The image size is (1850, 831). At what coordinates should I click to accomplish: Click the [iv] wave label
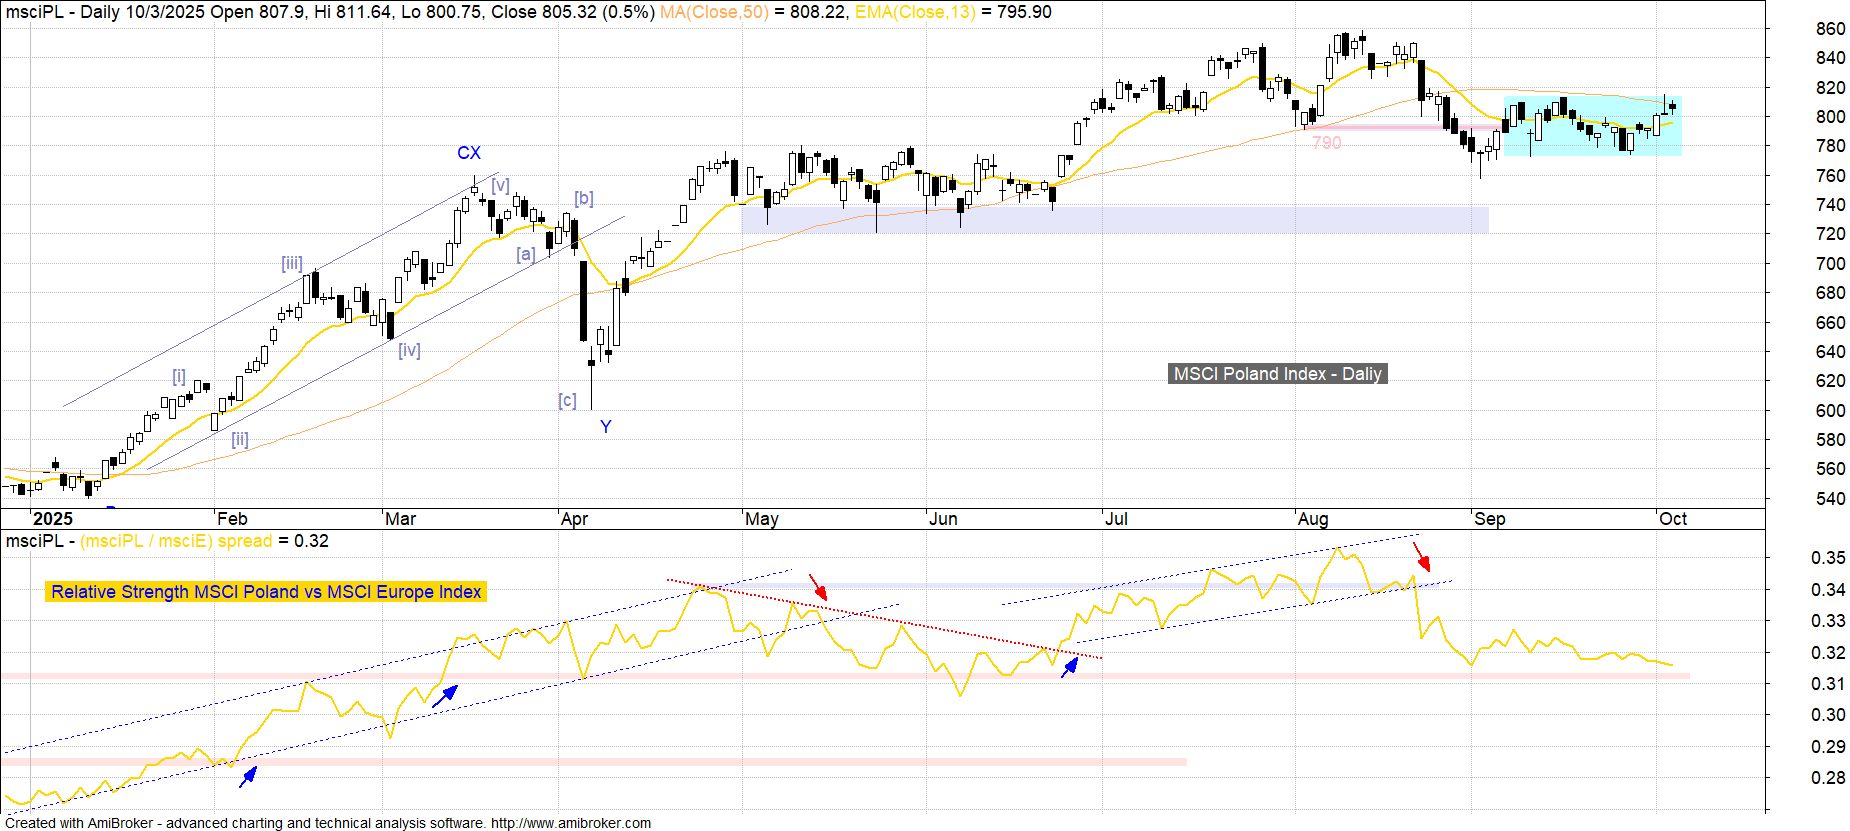[409, 351]
